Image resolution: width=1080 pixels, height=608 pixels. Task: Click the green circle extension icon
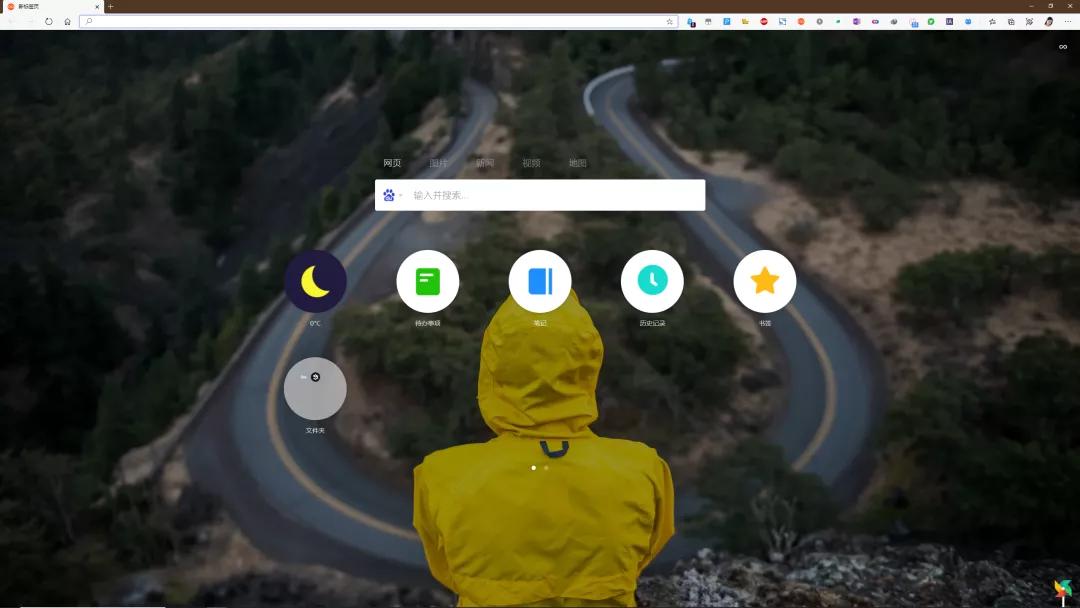point(931,21)
